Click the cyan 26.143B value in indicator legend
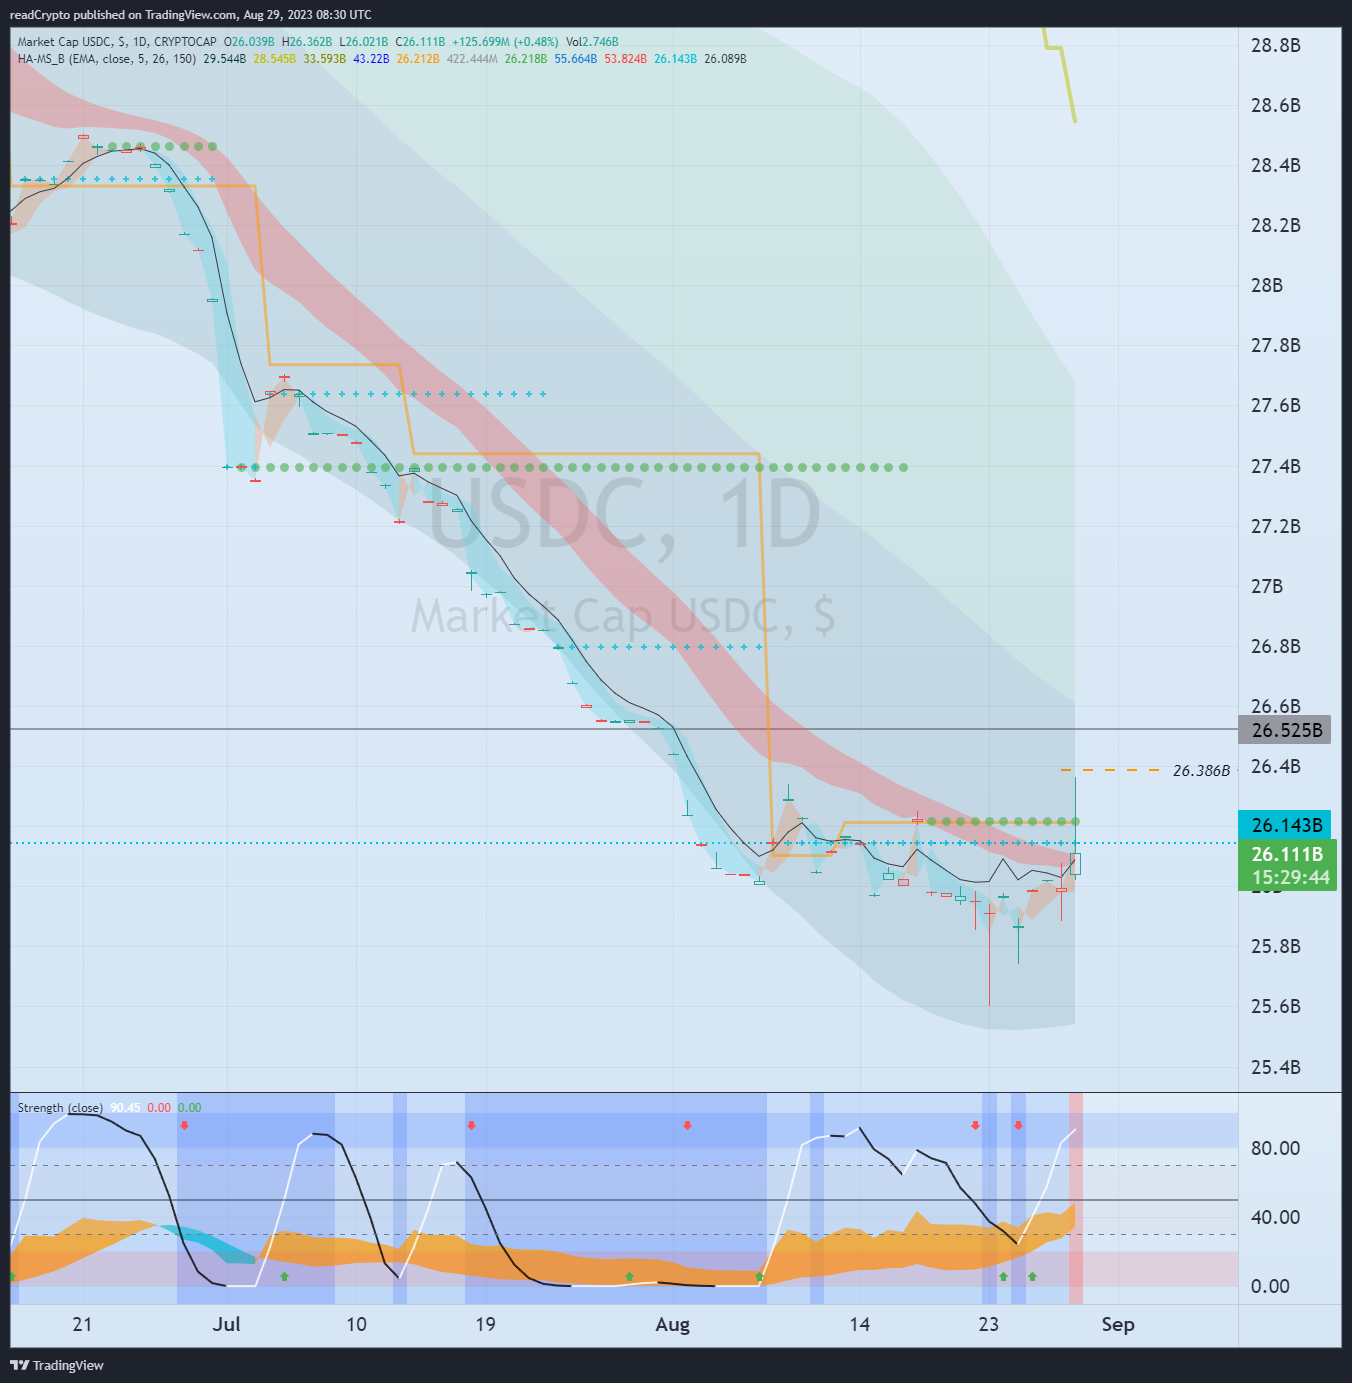Viewport: 1352px width, 1383px height. [675, 59]
